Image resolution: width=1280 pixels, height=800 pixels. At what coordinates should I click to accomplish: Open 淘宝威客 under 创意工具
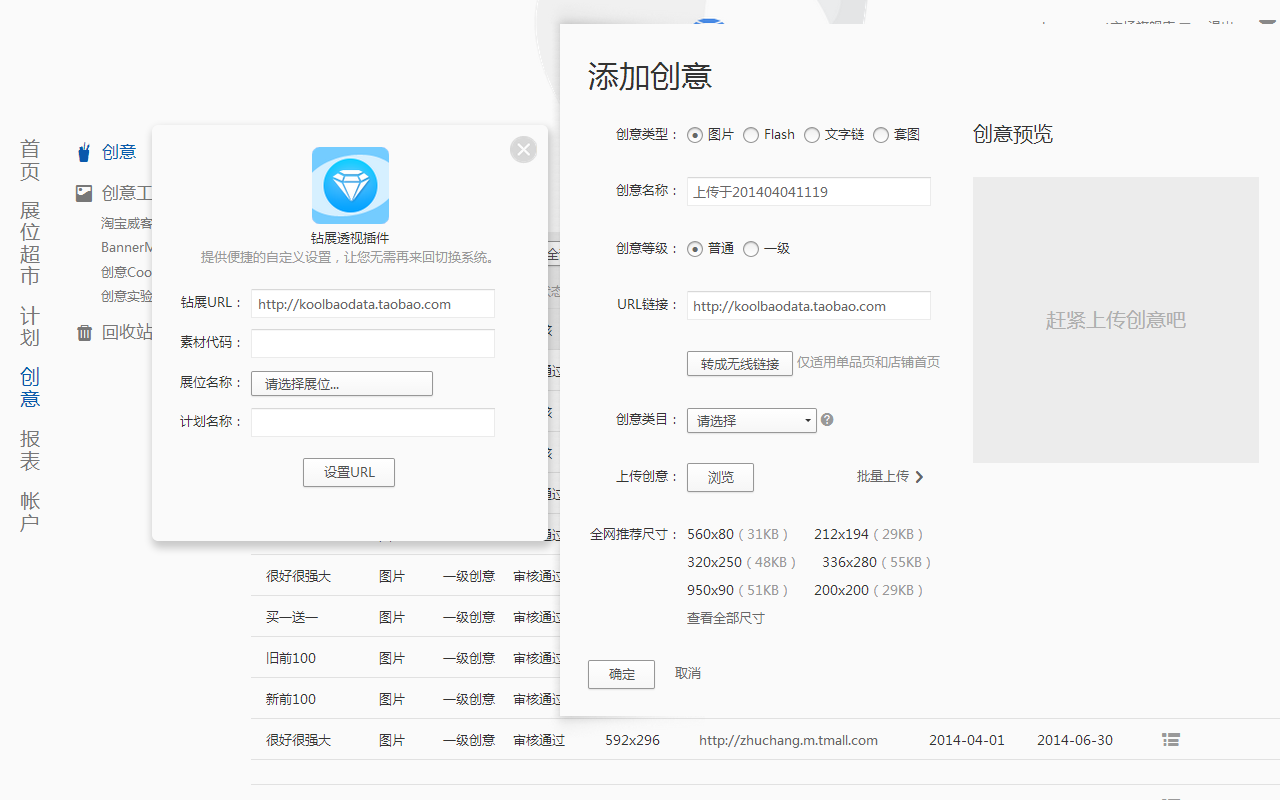tap(127, 223)
